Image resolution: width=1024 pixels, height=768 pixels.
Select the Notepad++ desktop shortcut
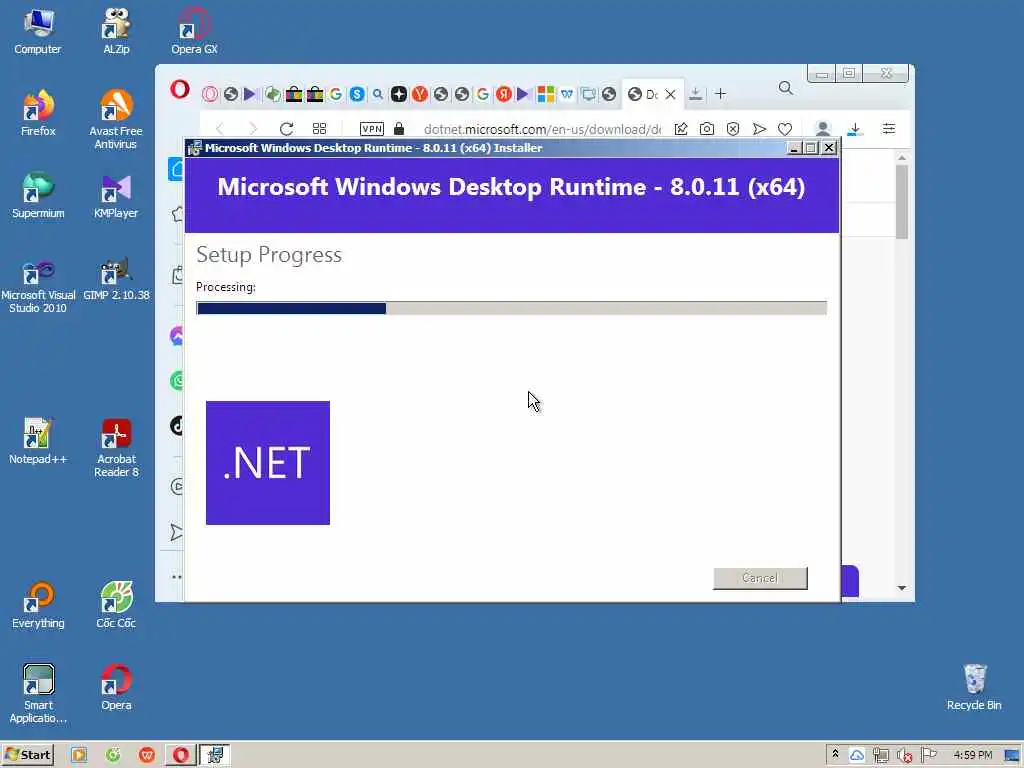click(38, 441)
